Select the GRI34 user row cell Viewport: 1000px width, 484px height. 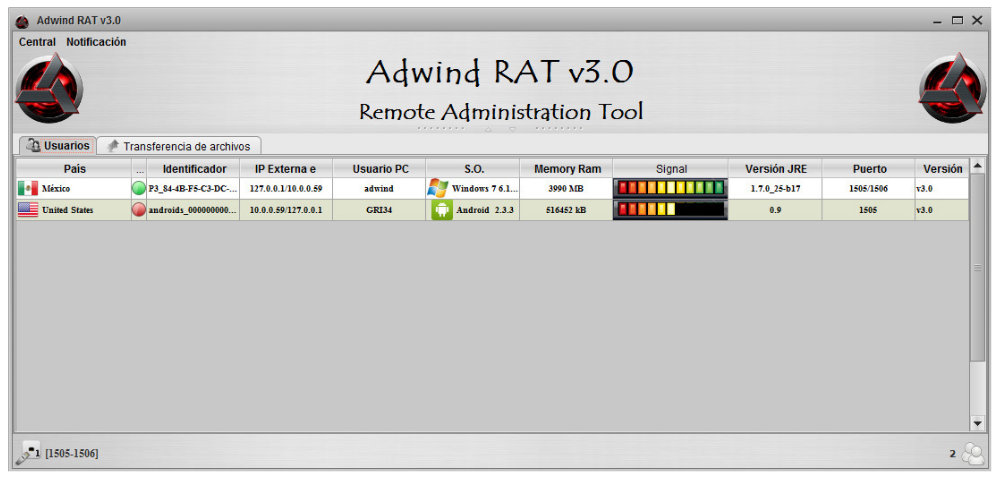(x=379, y=210)
